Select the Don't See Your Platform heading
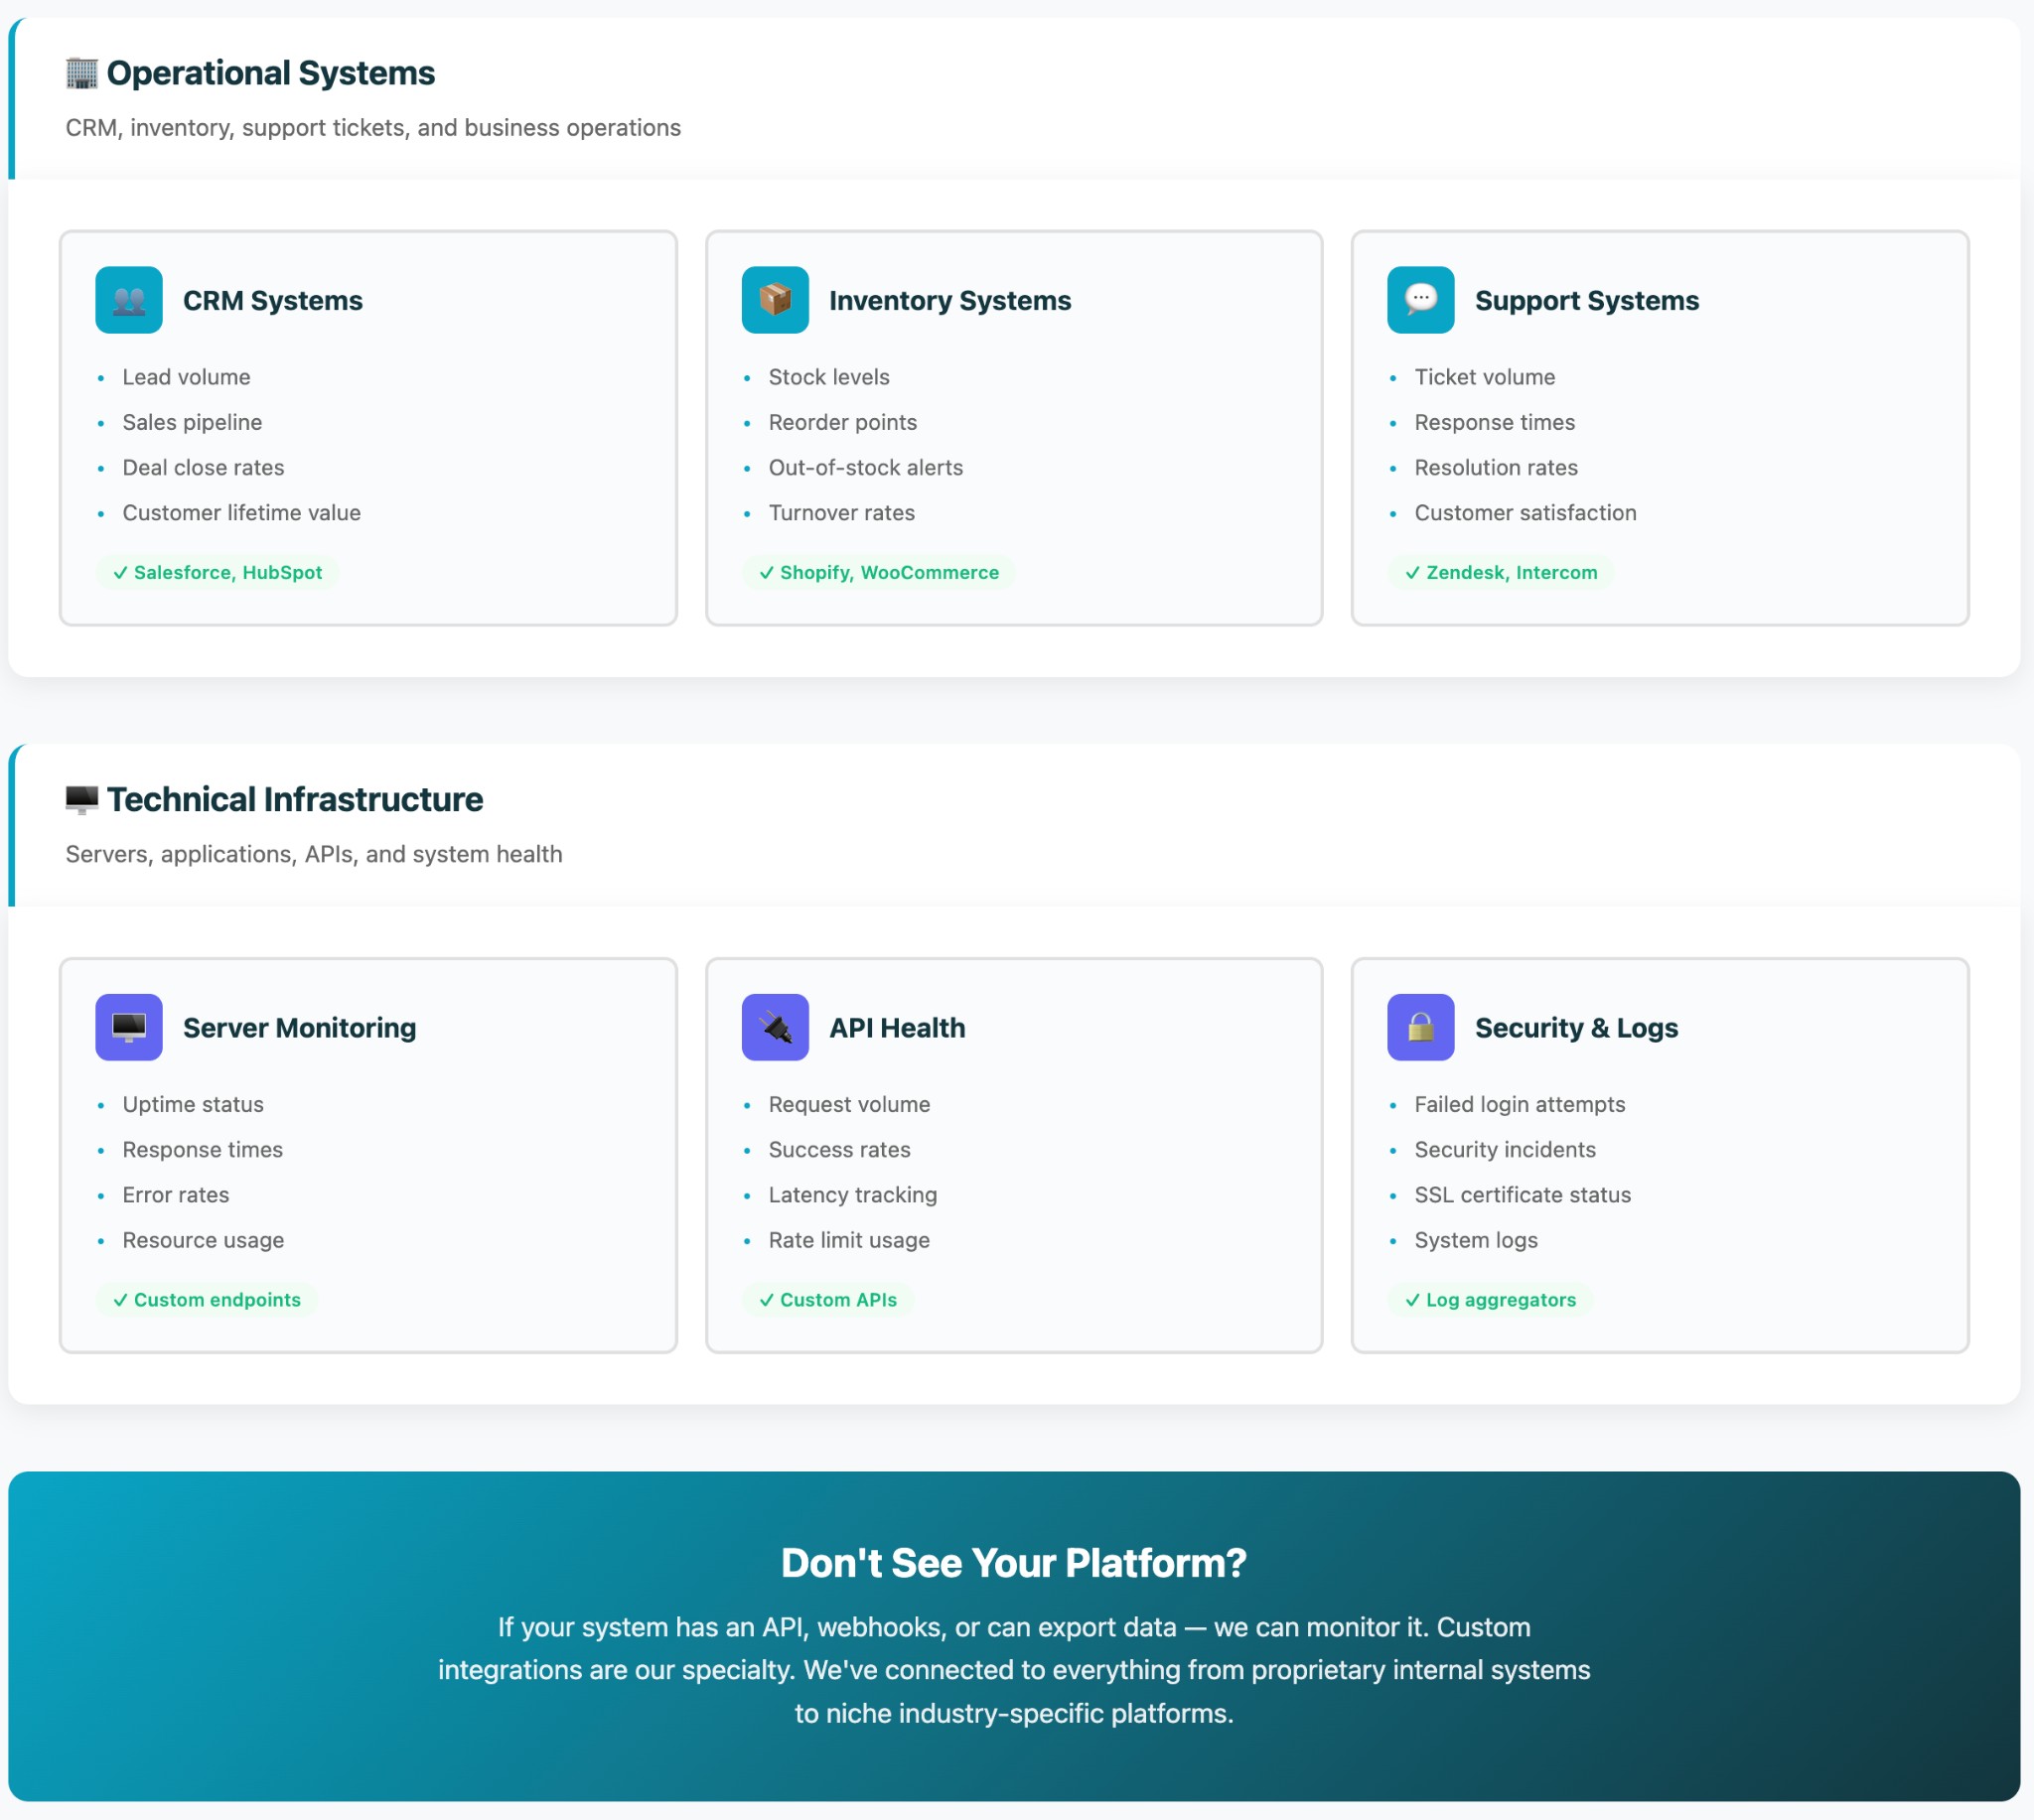2034x1820 pixels. pyautogui.click(x=1014, y=1563)
